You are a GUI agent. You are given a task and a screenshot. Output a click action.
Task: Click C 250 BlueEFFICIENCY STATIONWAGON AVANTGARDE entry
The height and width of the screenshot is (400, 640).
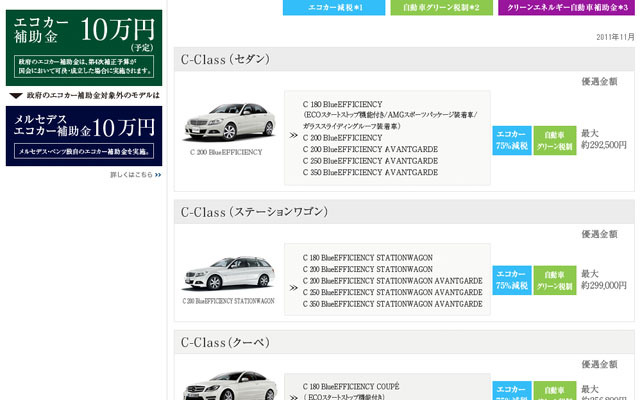[x=392, y=292]
